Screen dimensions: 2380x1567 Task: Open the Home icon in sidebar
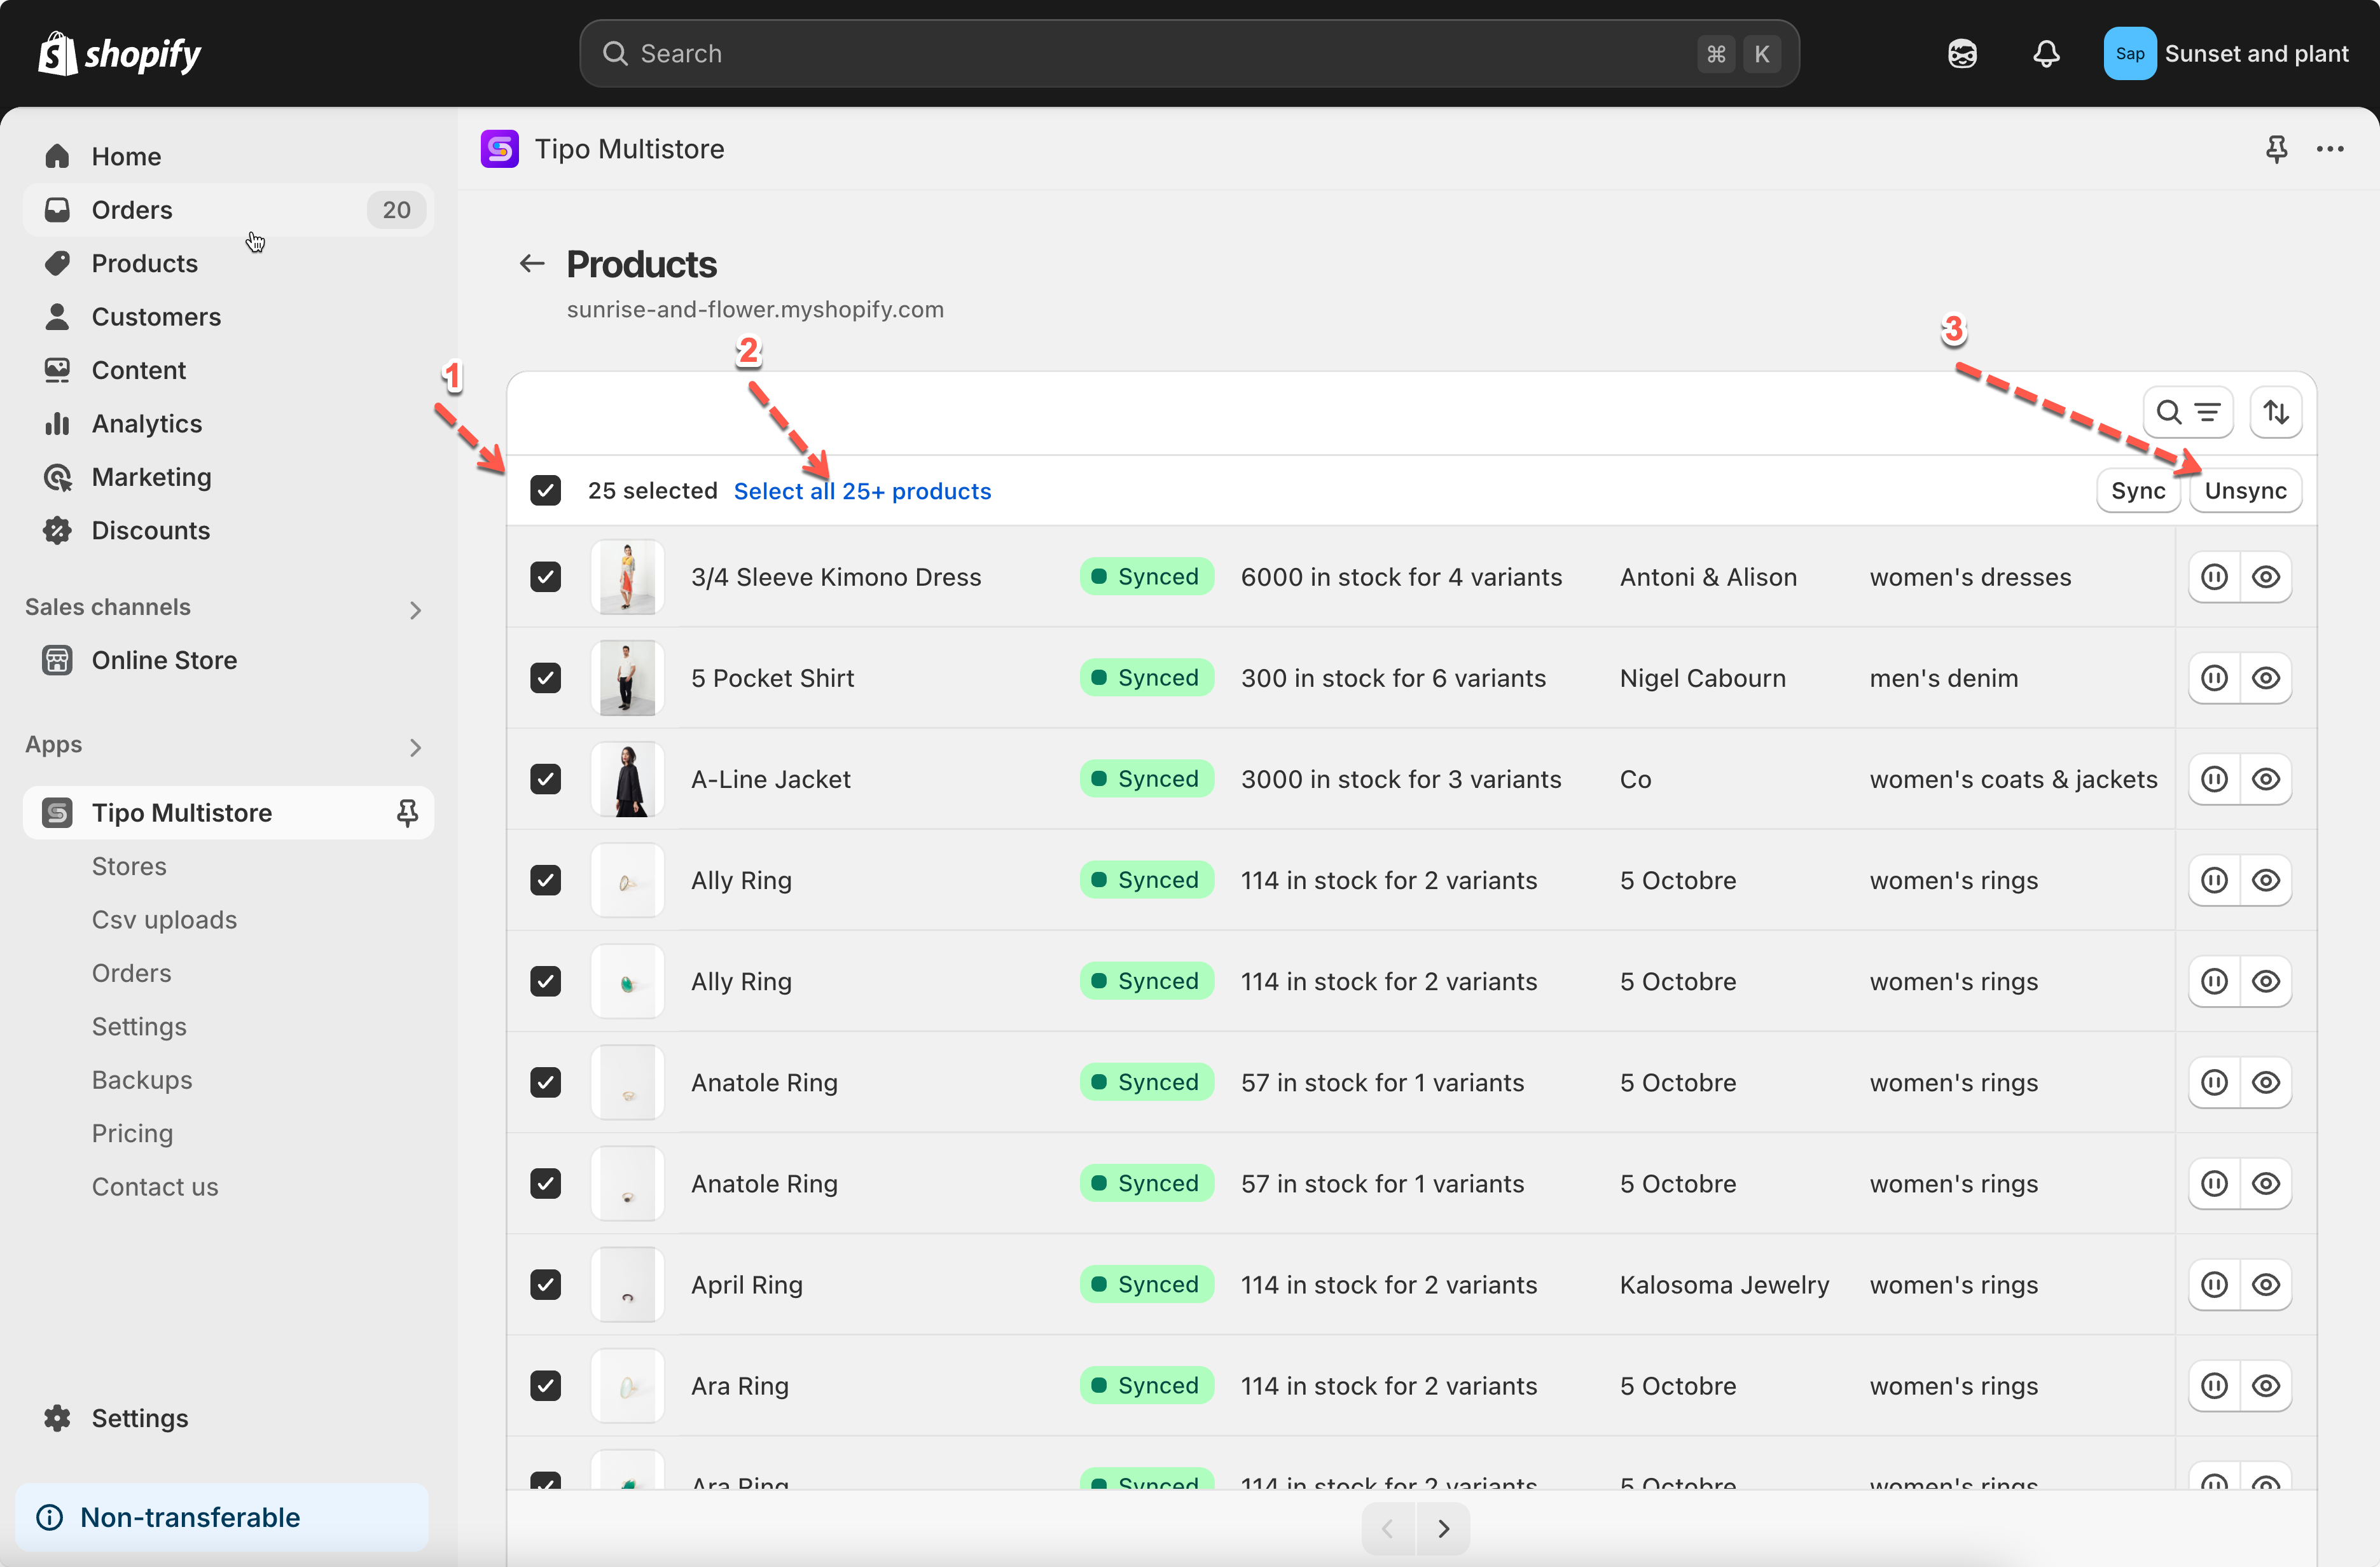[x=57, y=156]
